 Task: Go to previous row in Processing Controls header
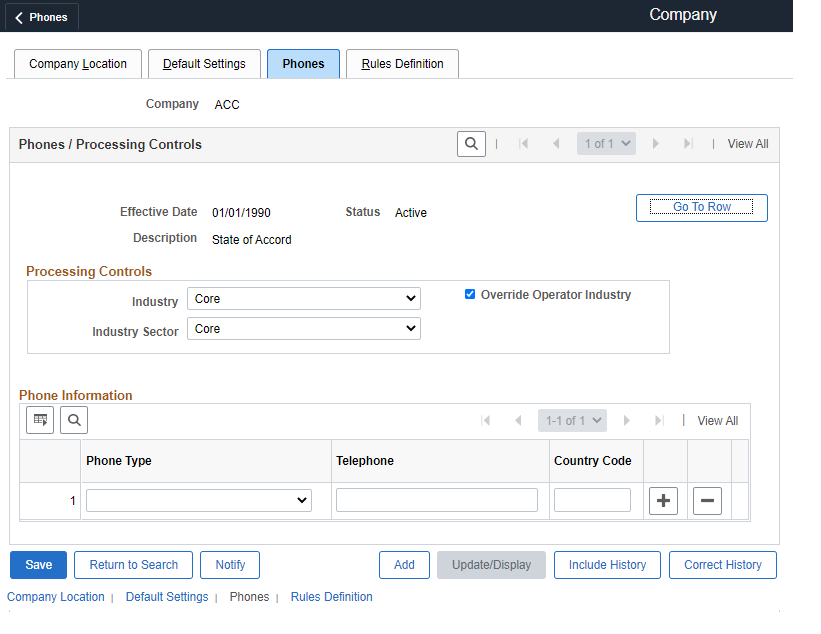pos(556,143)
